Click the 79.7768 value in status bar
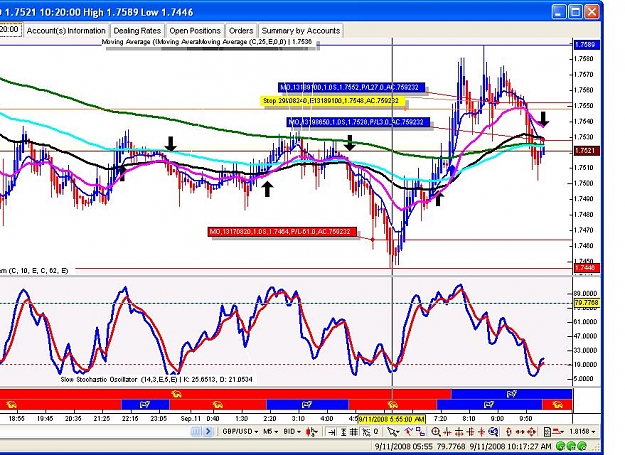 (451, 446)
